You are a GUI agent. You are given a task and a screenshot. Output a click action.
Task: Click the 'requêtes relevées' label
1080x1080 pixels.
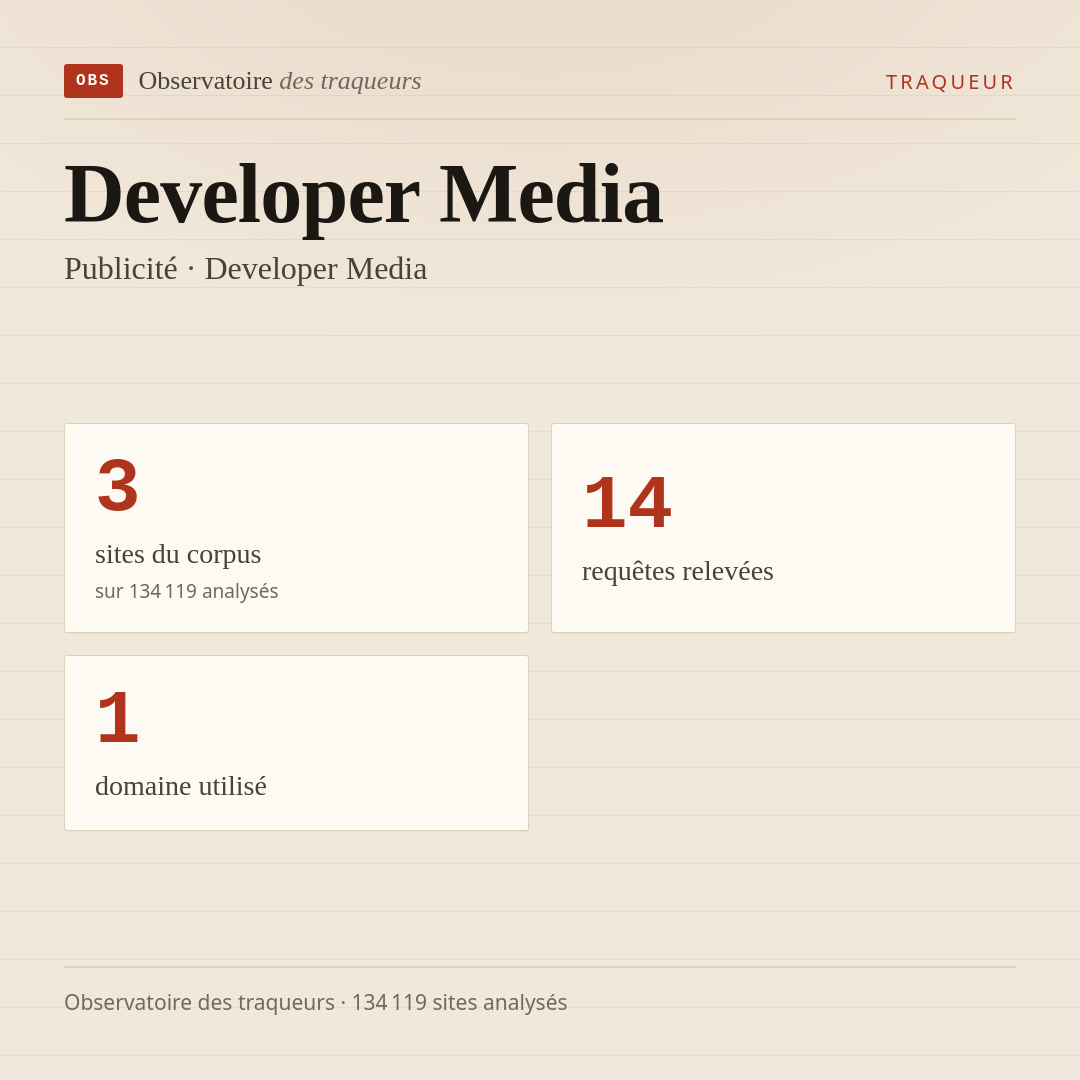point(678,571)
